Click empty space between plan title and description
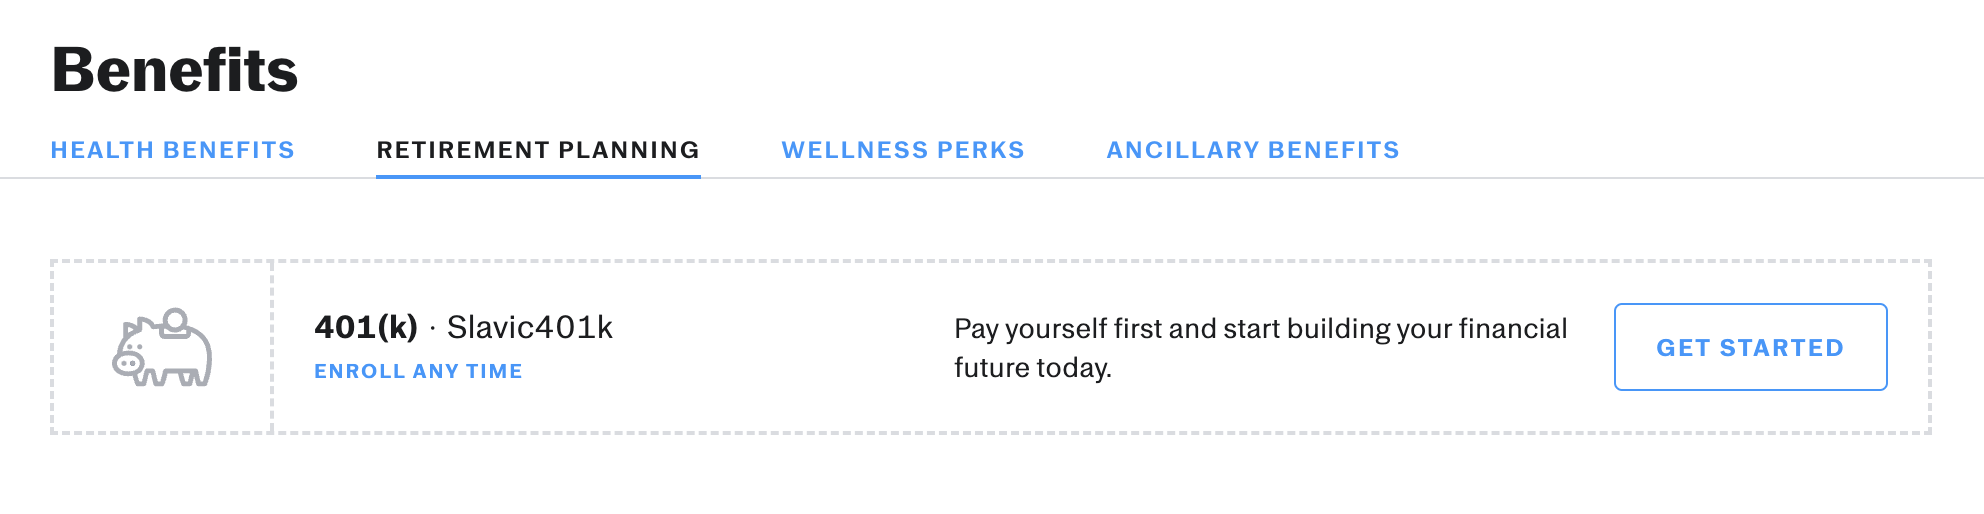 (780, 347)
